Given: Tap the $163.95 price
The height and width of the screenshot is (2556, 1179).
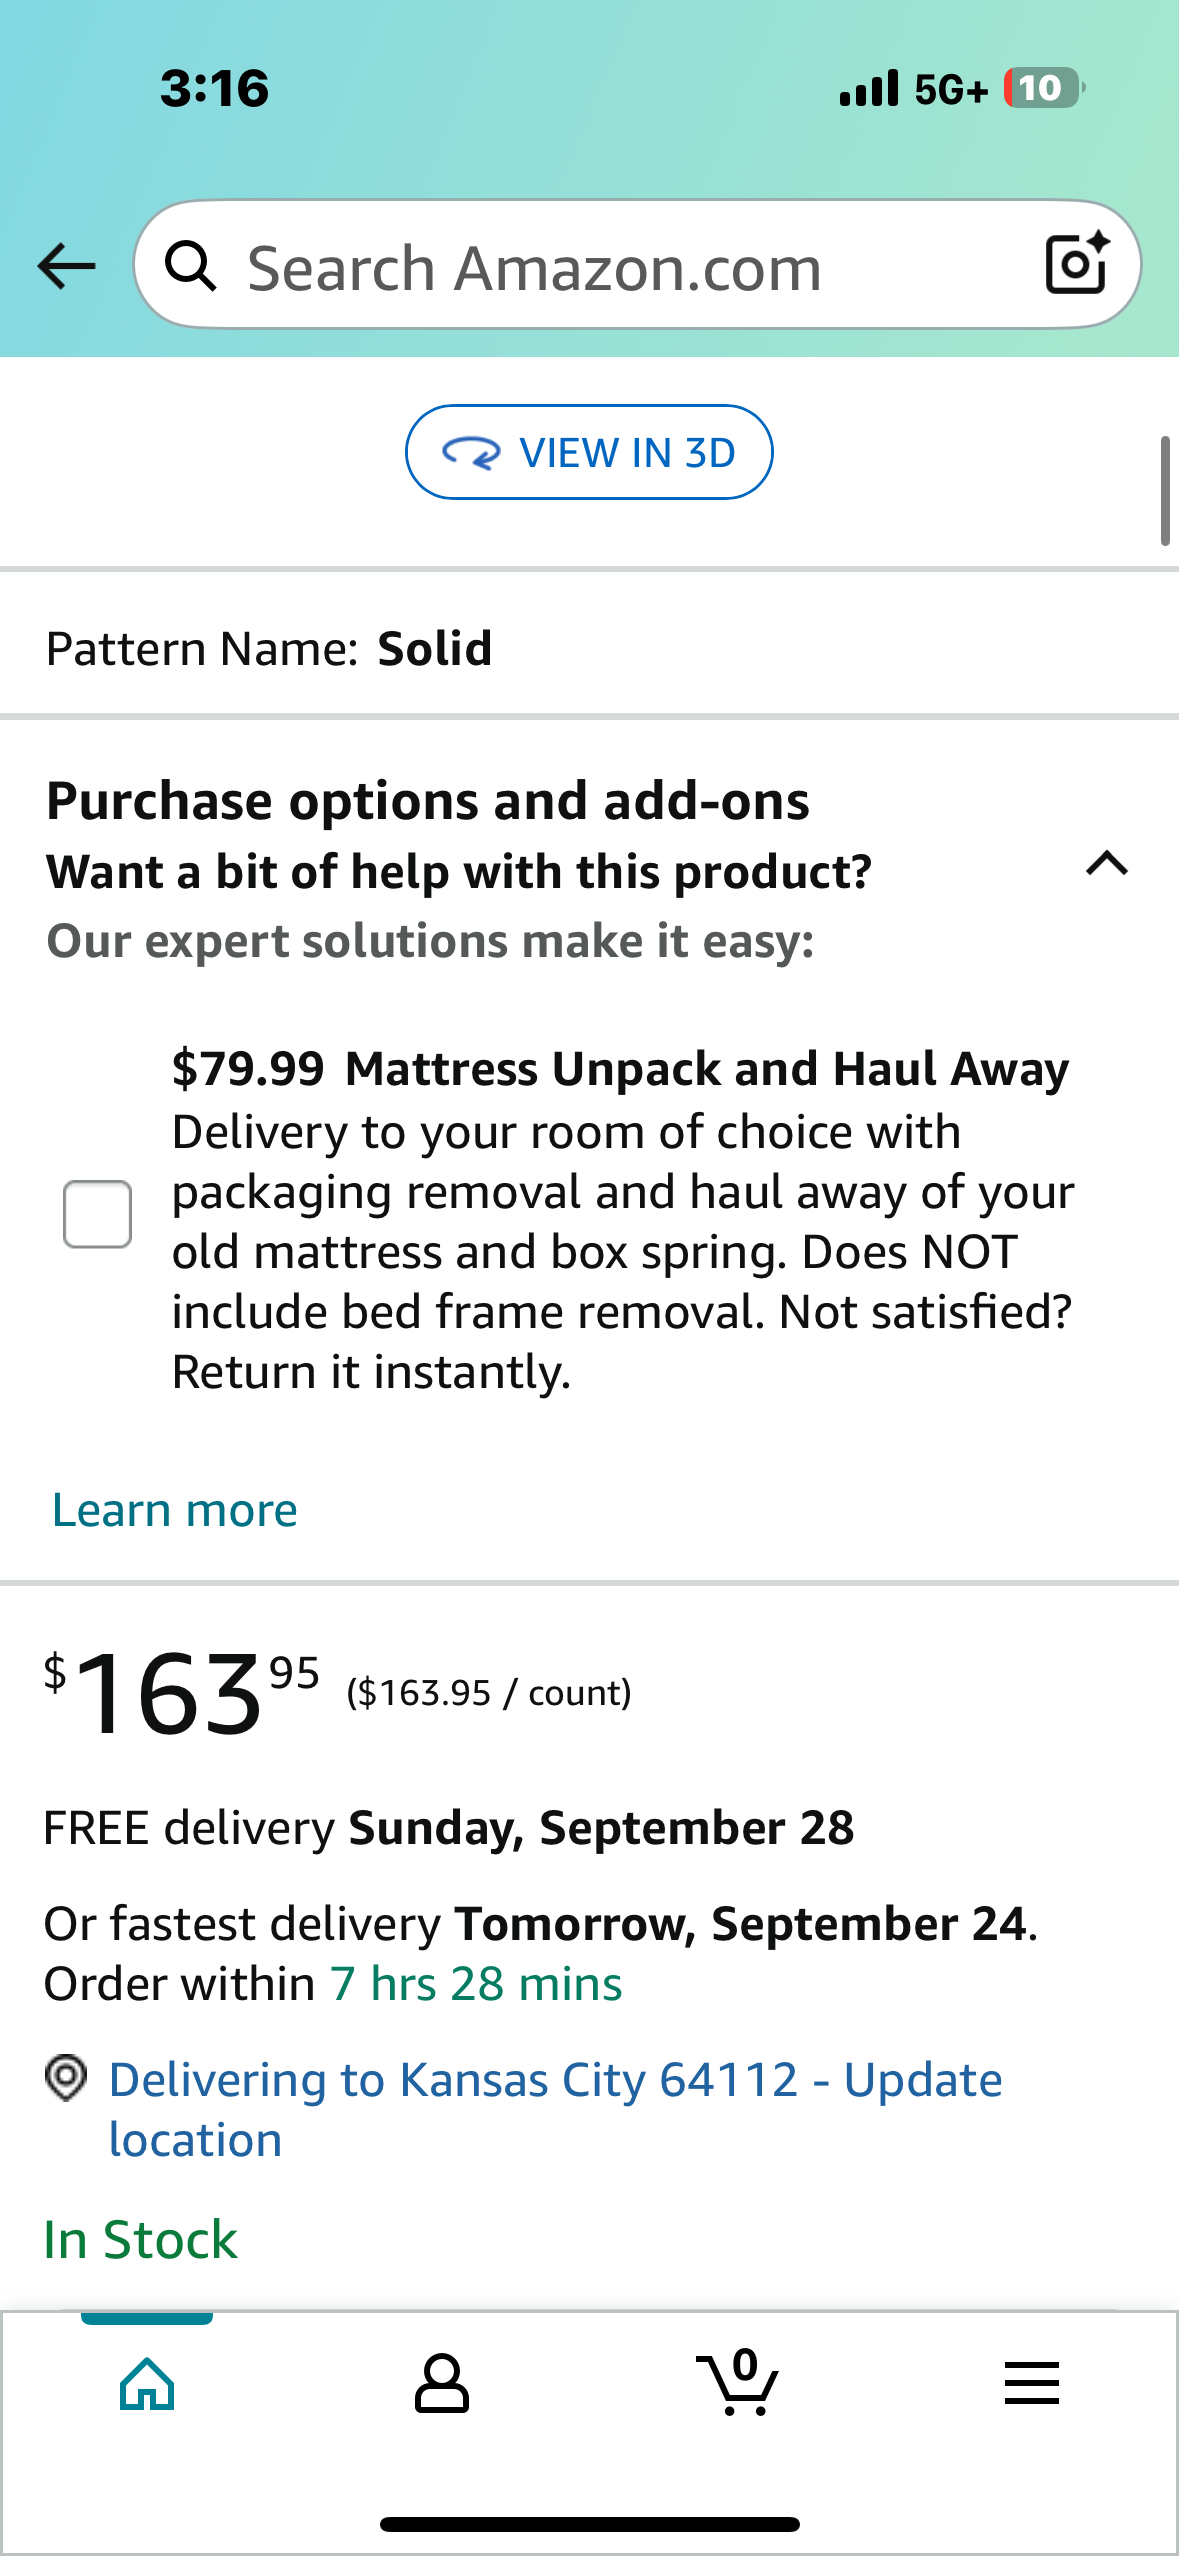Looking at the screenshot, I should pos(182,1692).
